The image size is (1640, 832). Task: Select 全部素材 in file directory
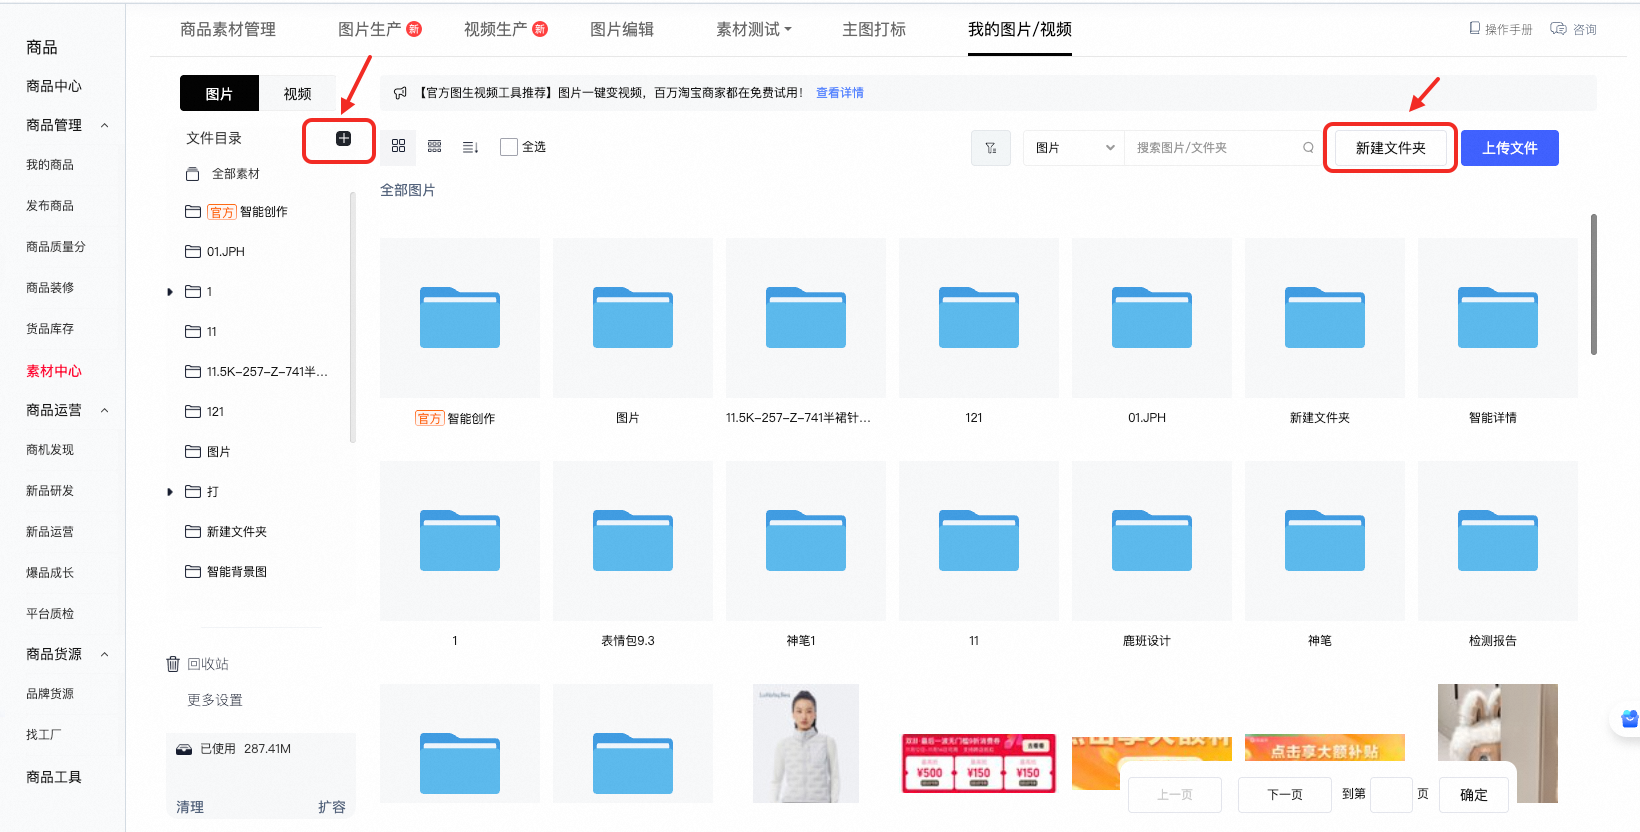click(x=236, y=174)
